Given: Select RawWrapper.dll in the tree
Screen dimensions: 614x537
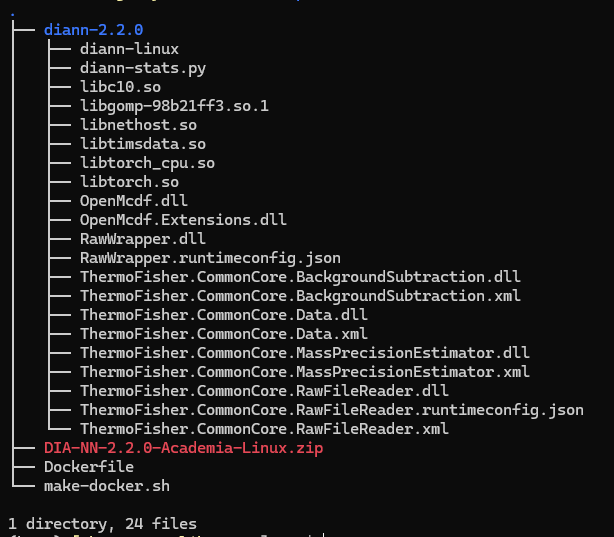Looking at the screenshot, I should click(x=143, y=239).
